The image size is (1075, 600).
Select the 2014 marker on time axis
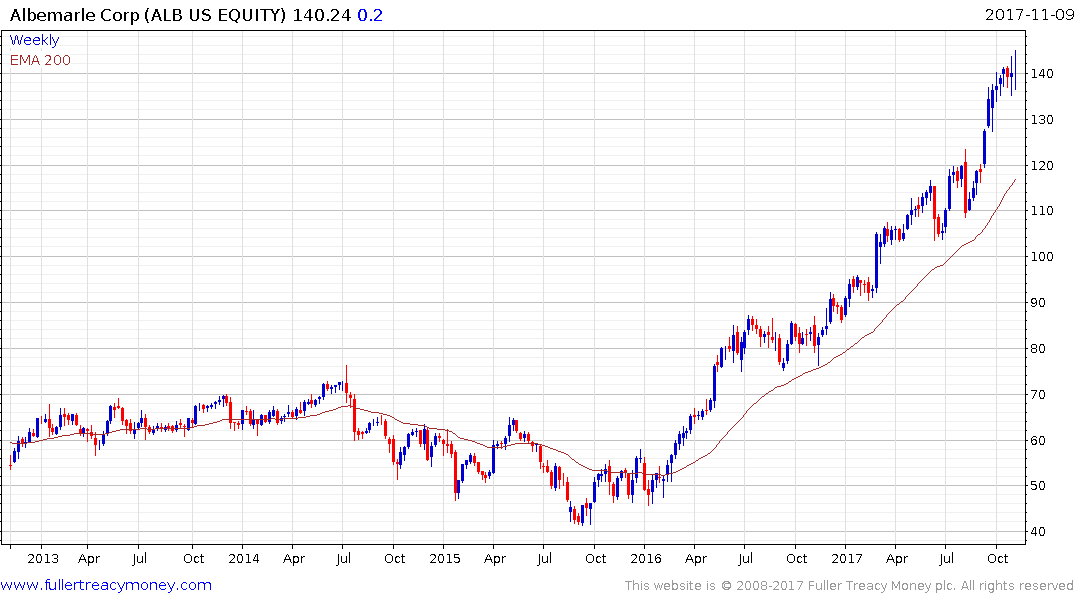[x=243, y=559]
